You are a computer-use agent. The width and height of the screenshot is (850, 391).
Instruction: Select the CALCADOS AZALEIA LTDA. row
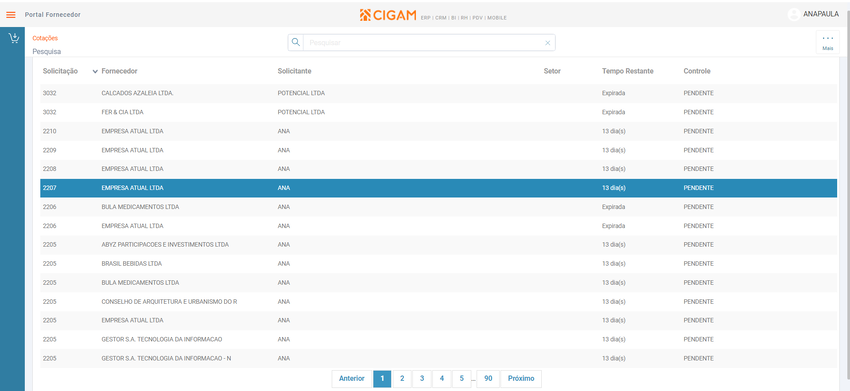439,93
